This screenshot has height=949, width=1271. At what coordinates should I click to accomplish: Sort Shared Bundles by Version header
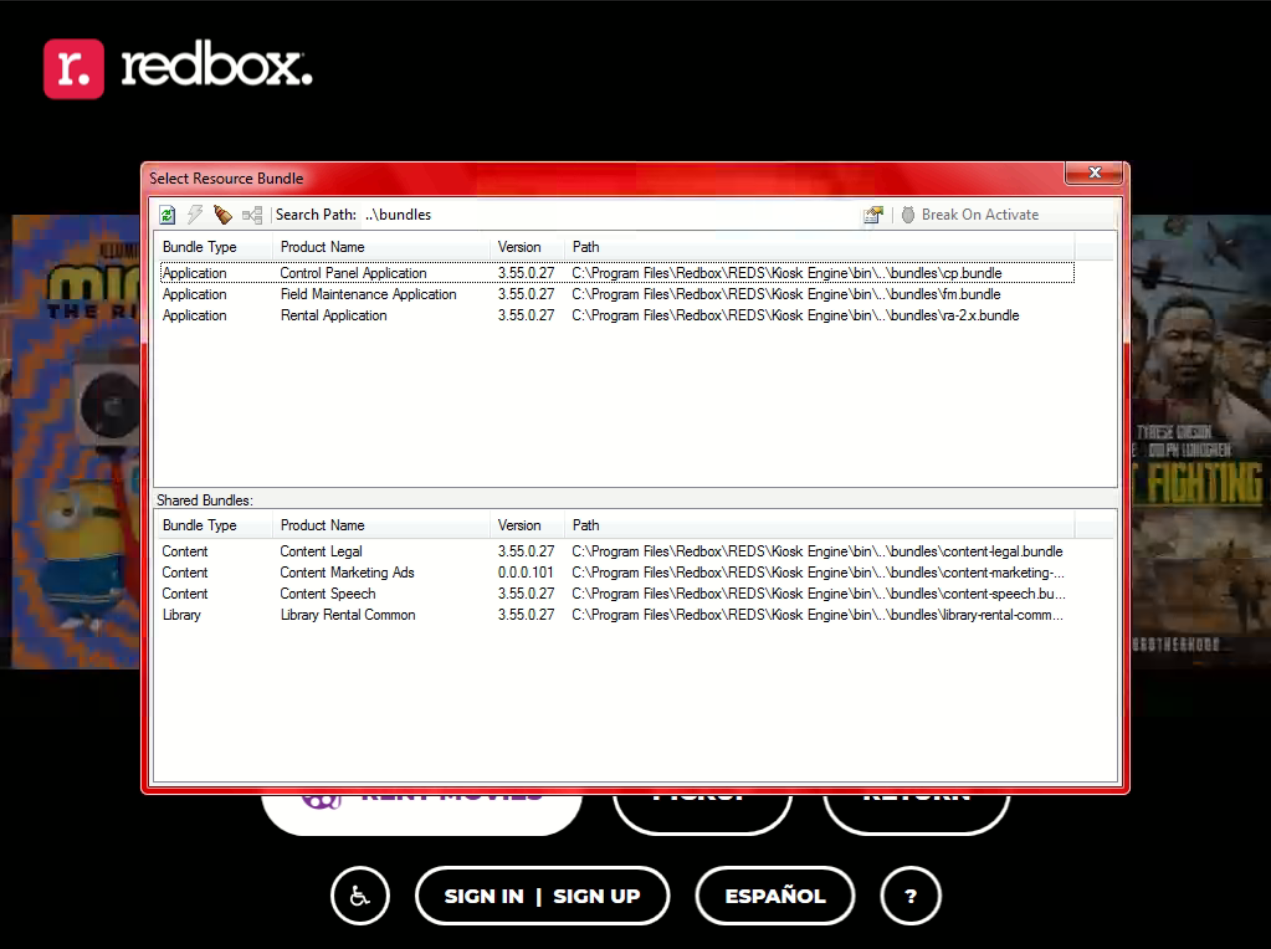point(527,525)
